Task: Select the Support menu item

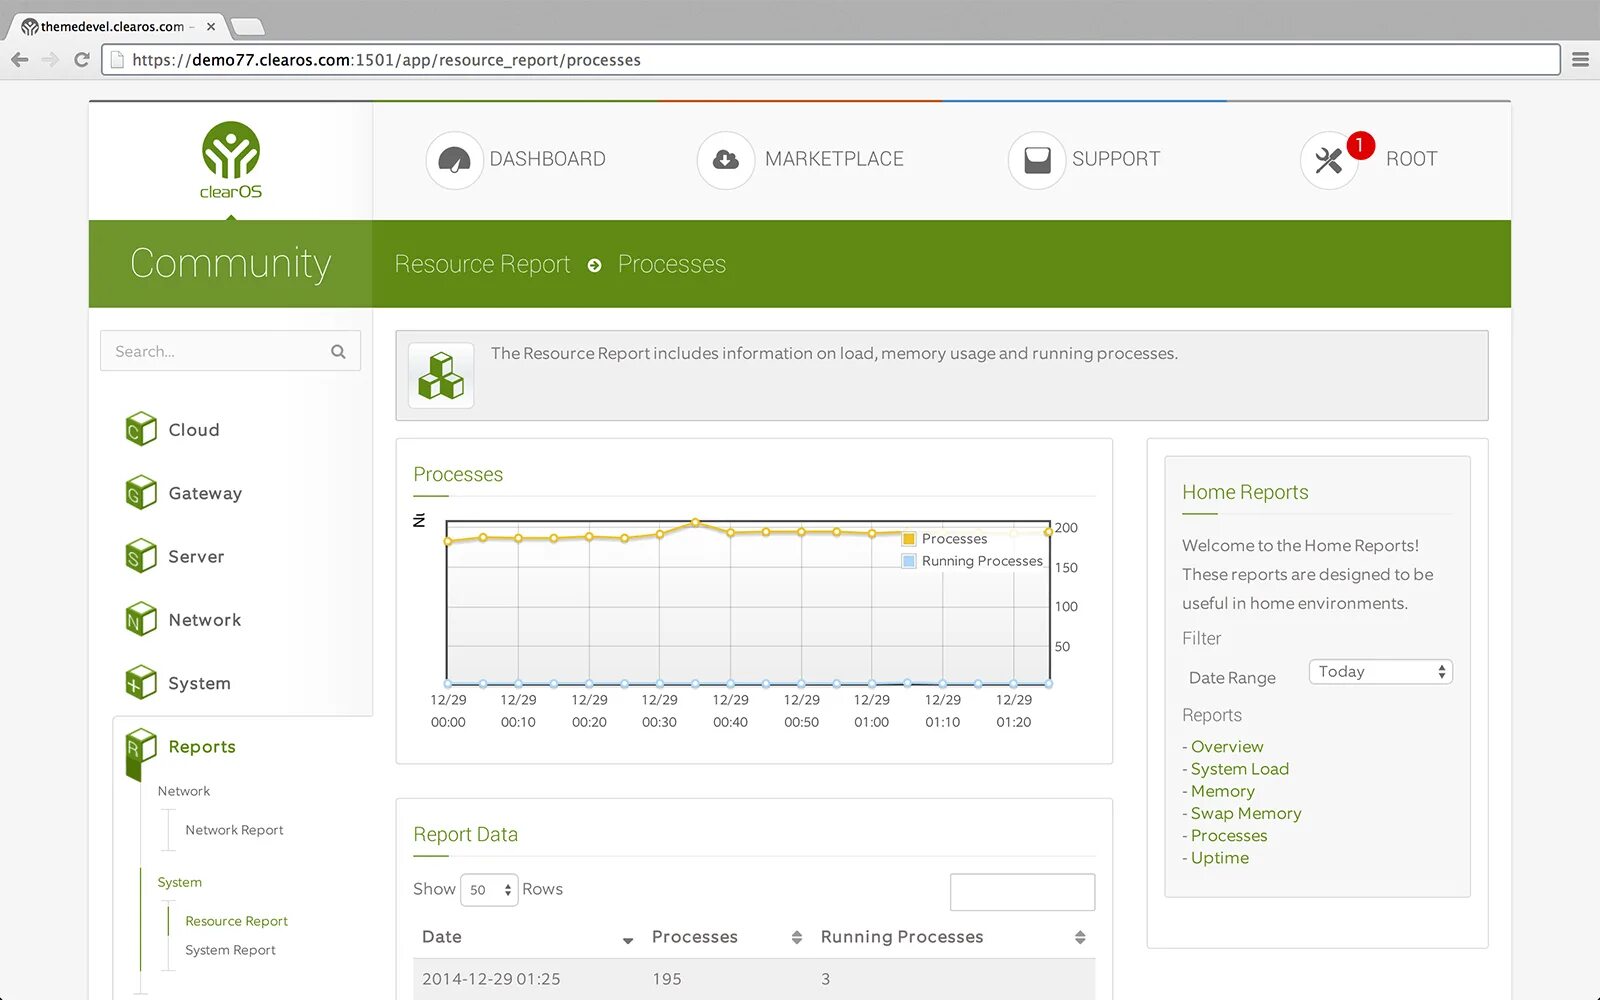Action: 1116,159
